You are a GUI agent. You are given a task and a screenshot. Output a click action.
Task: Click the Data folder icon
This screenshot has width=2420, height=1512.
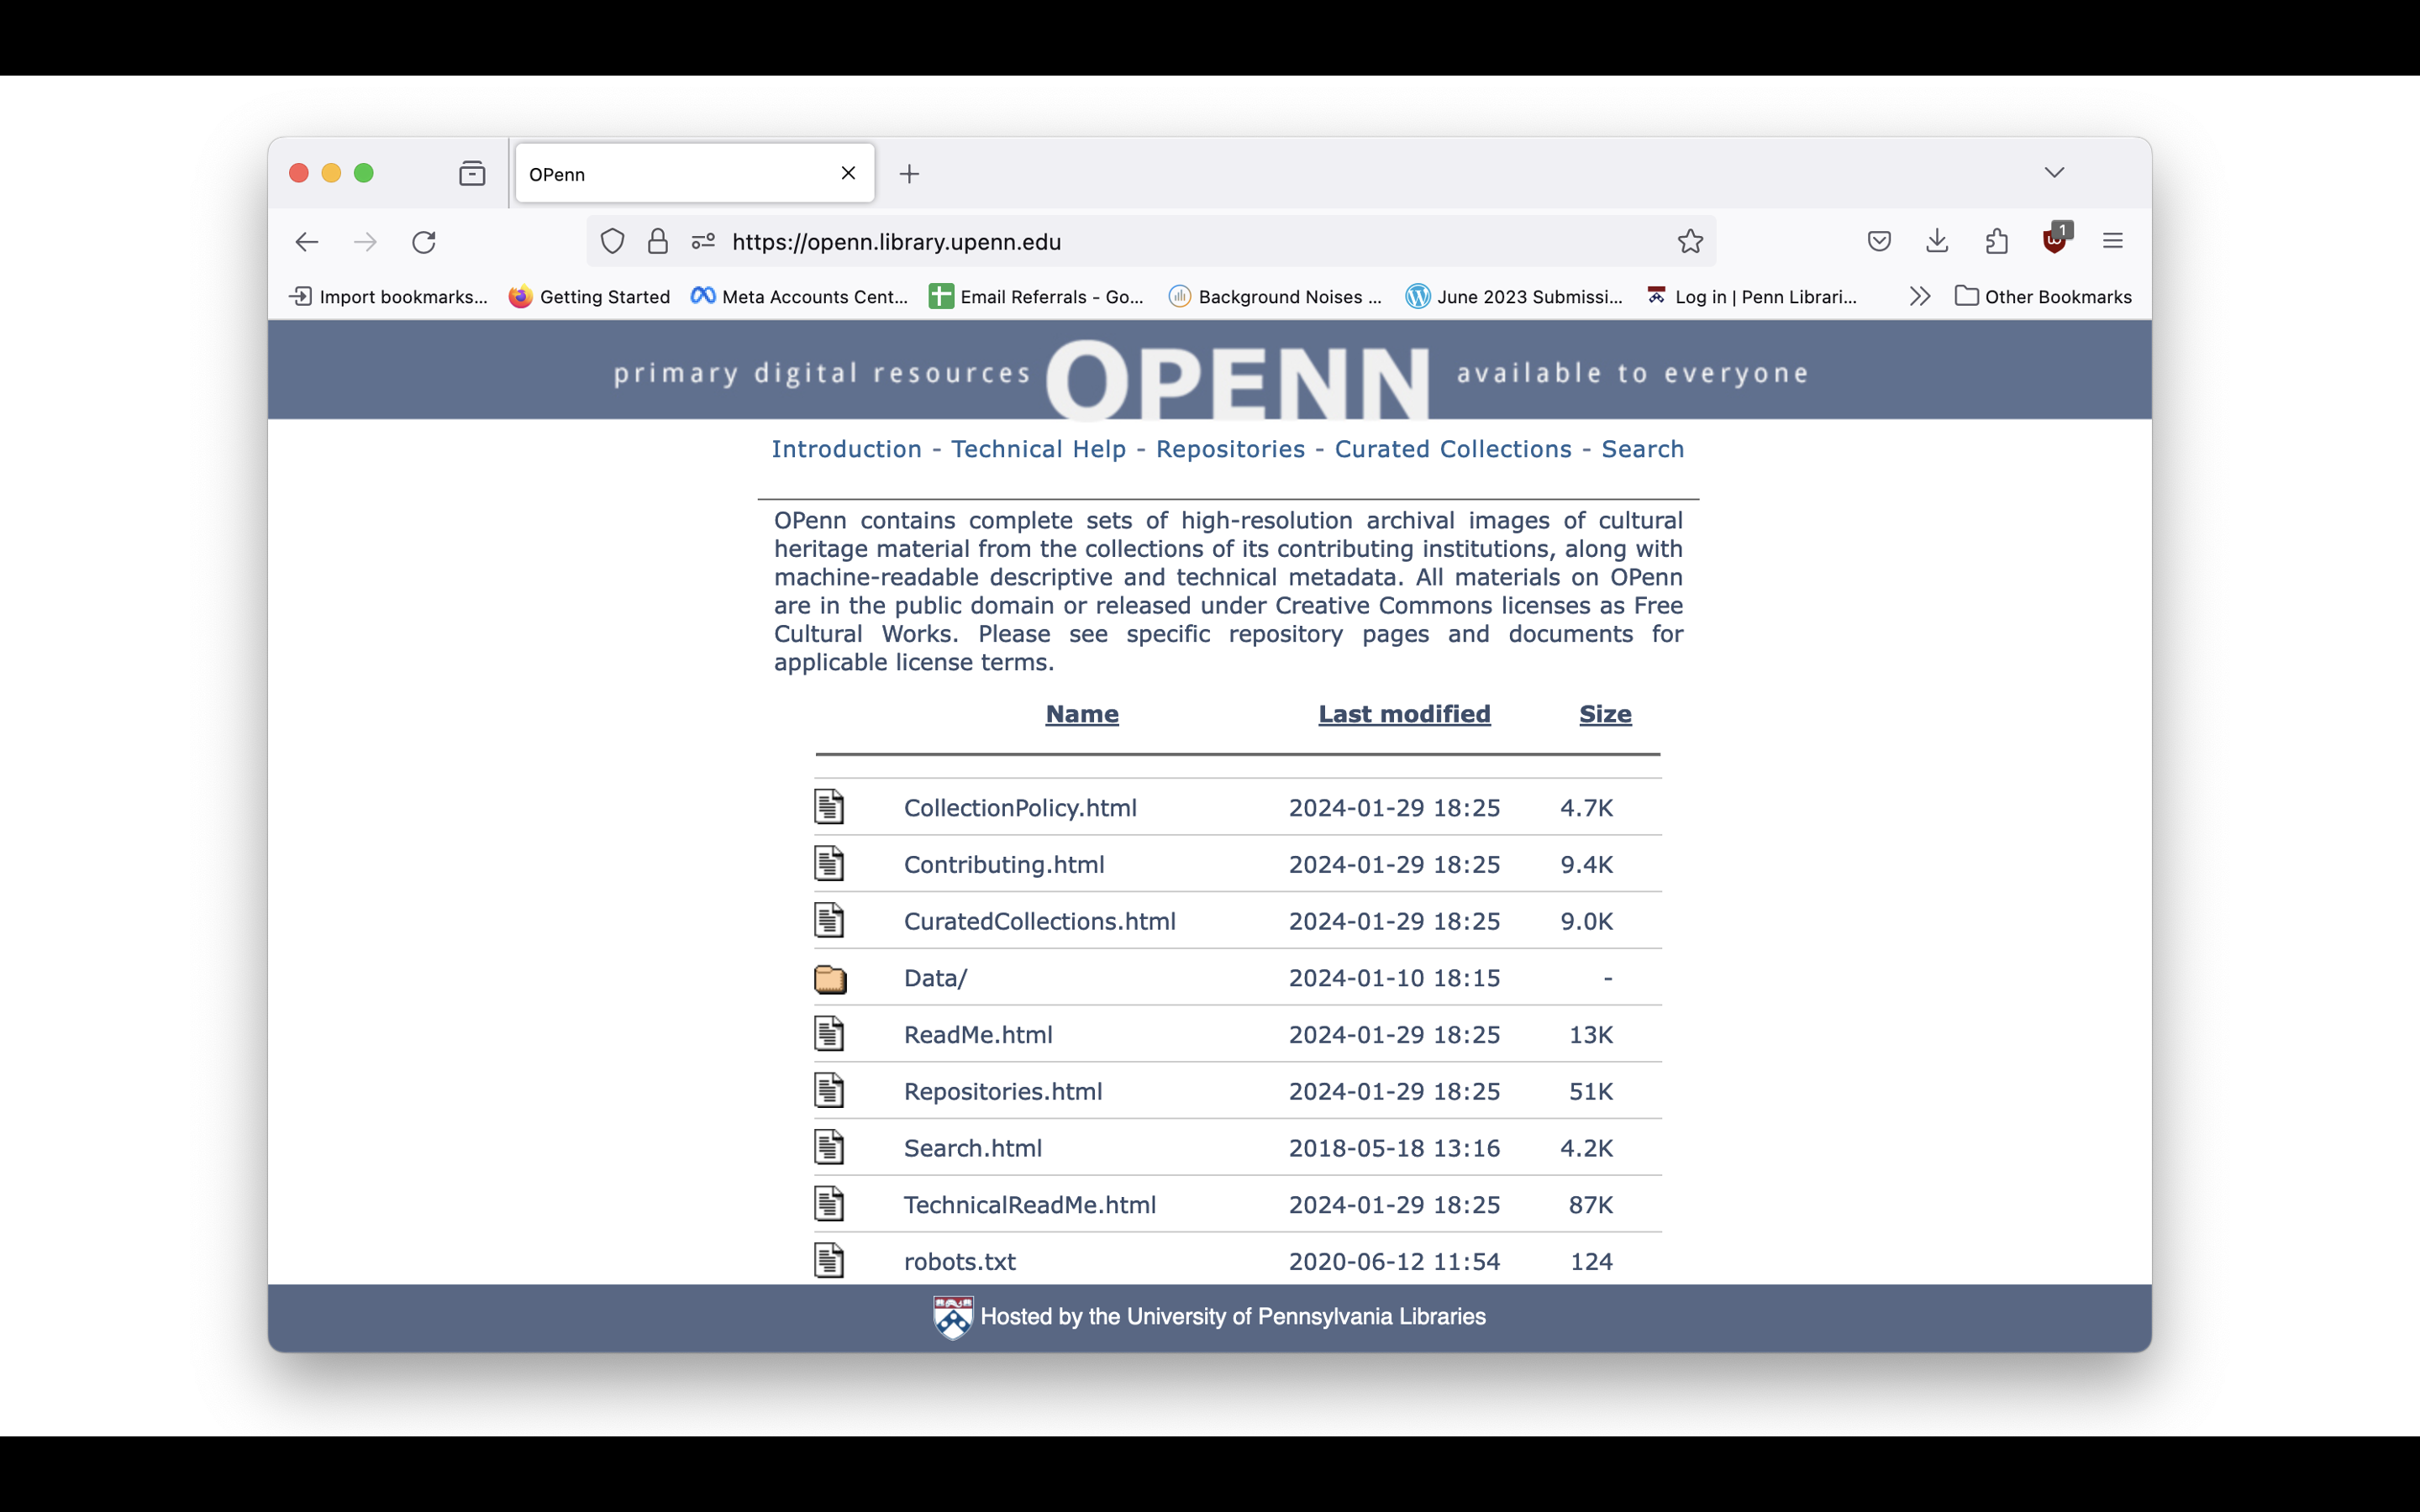click(x=830, y=979)
